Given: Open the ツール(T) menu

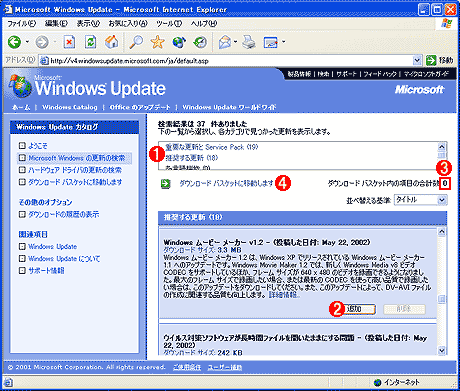Looking at the screenshot, I should [x=169, y=23].
